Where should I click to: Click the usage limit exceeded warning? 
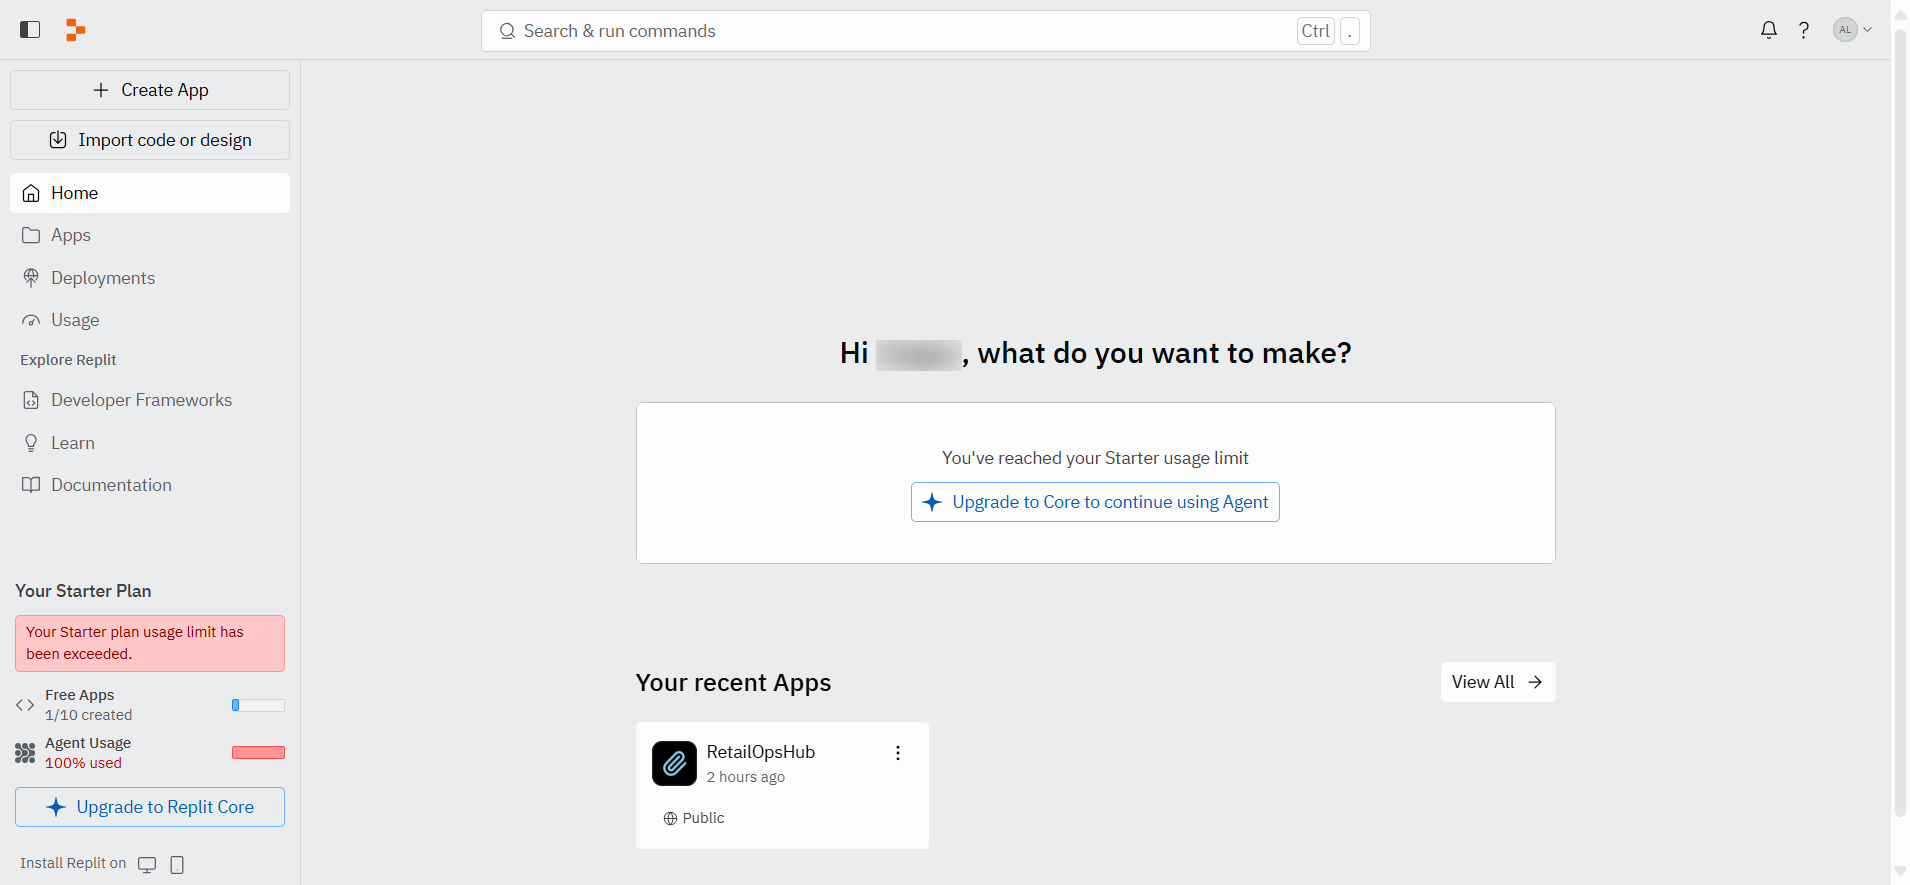click(150, 643)
